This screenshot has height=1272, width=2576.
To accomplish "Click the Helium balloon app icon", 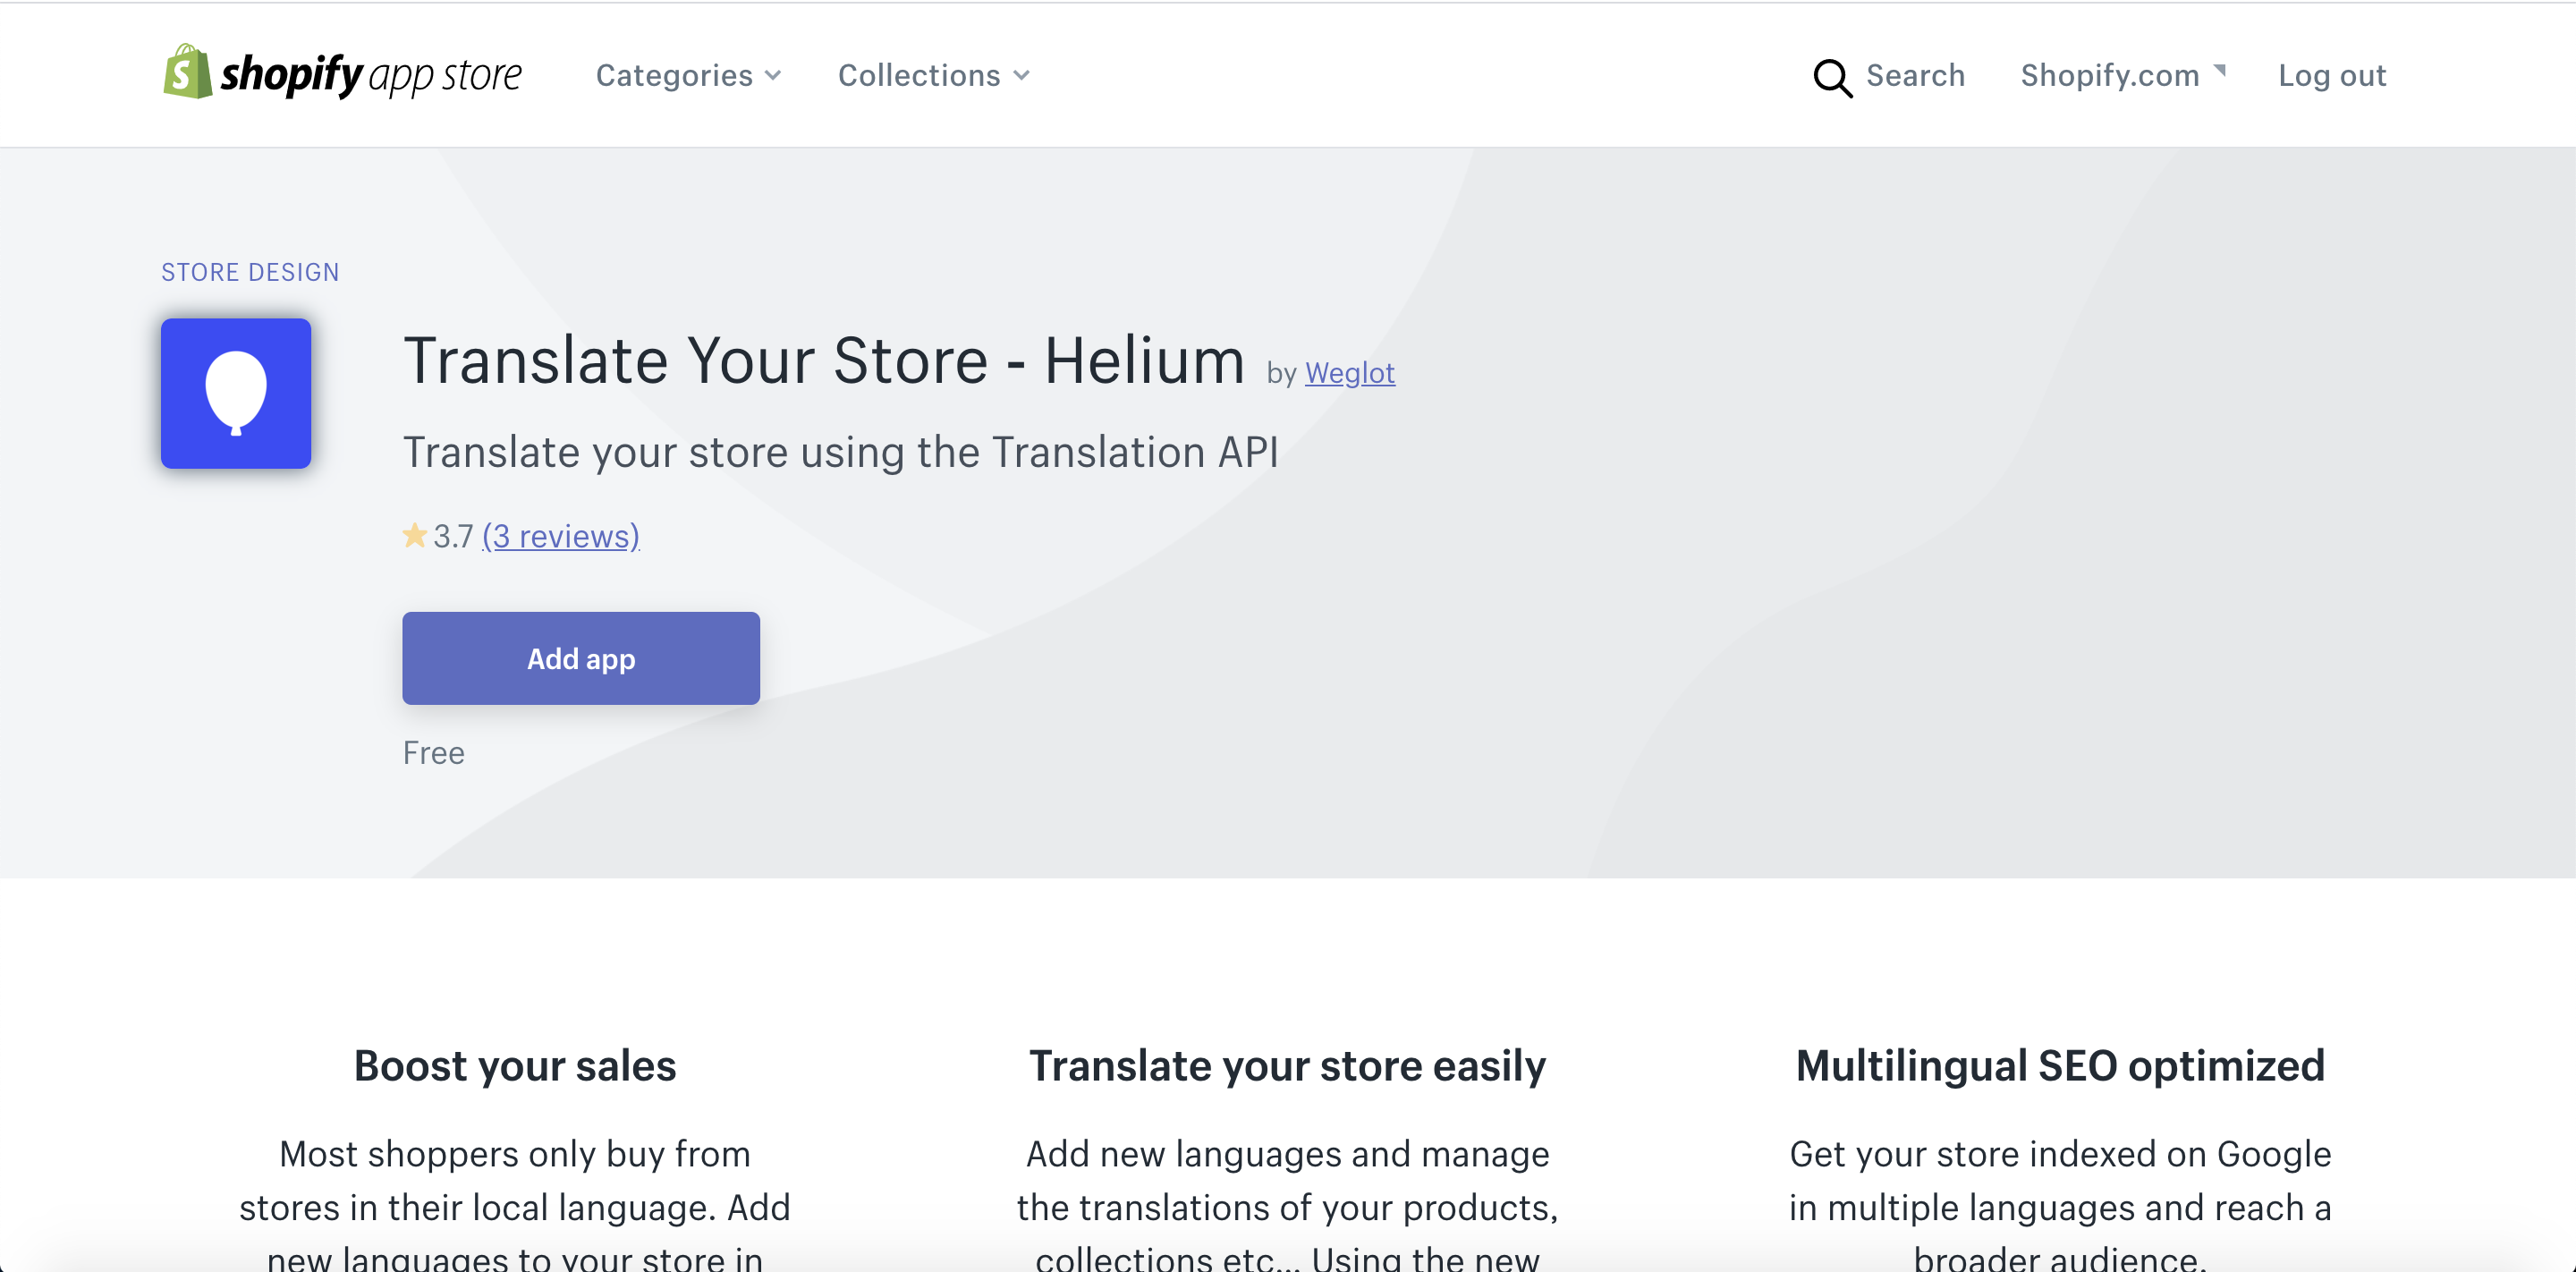I will point(236,393).
